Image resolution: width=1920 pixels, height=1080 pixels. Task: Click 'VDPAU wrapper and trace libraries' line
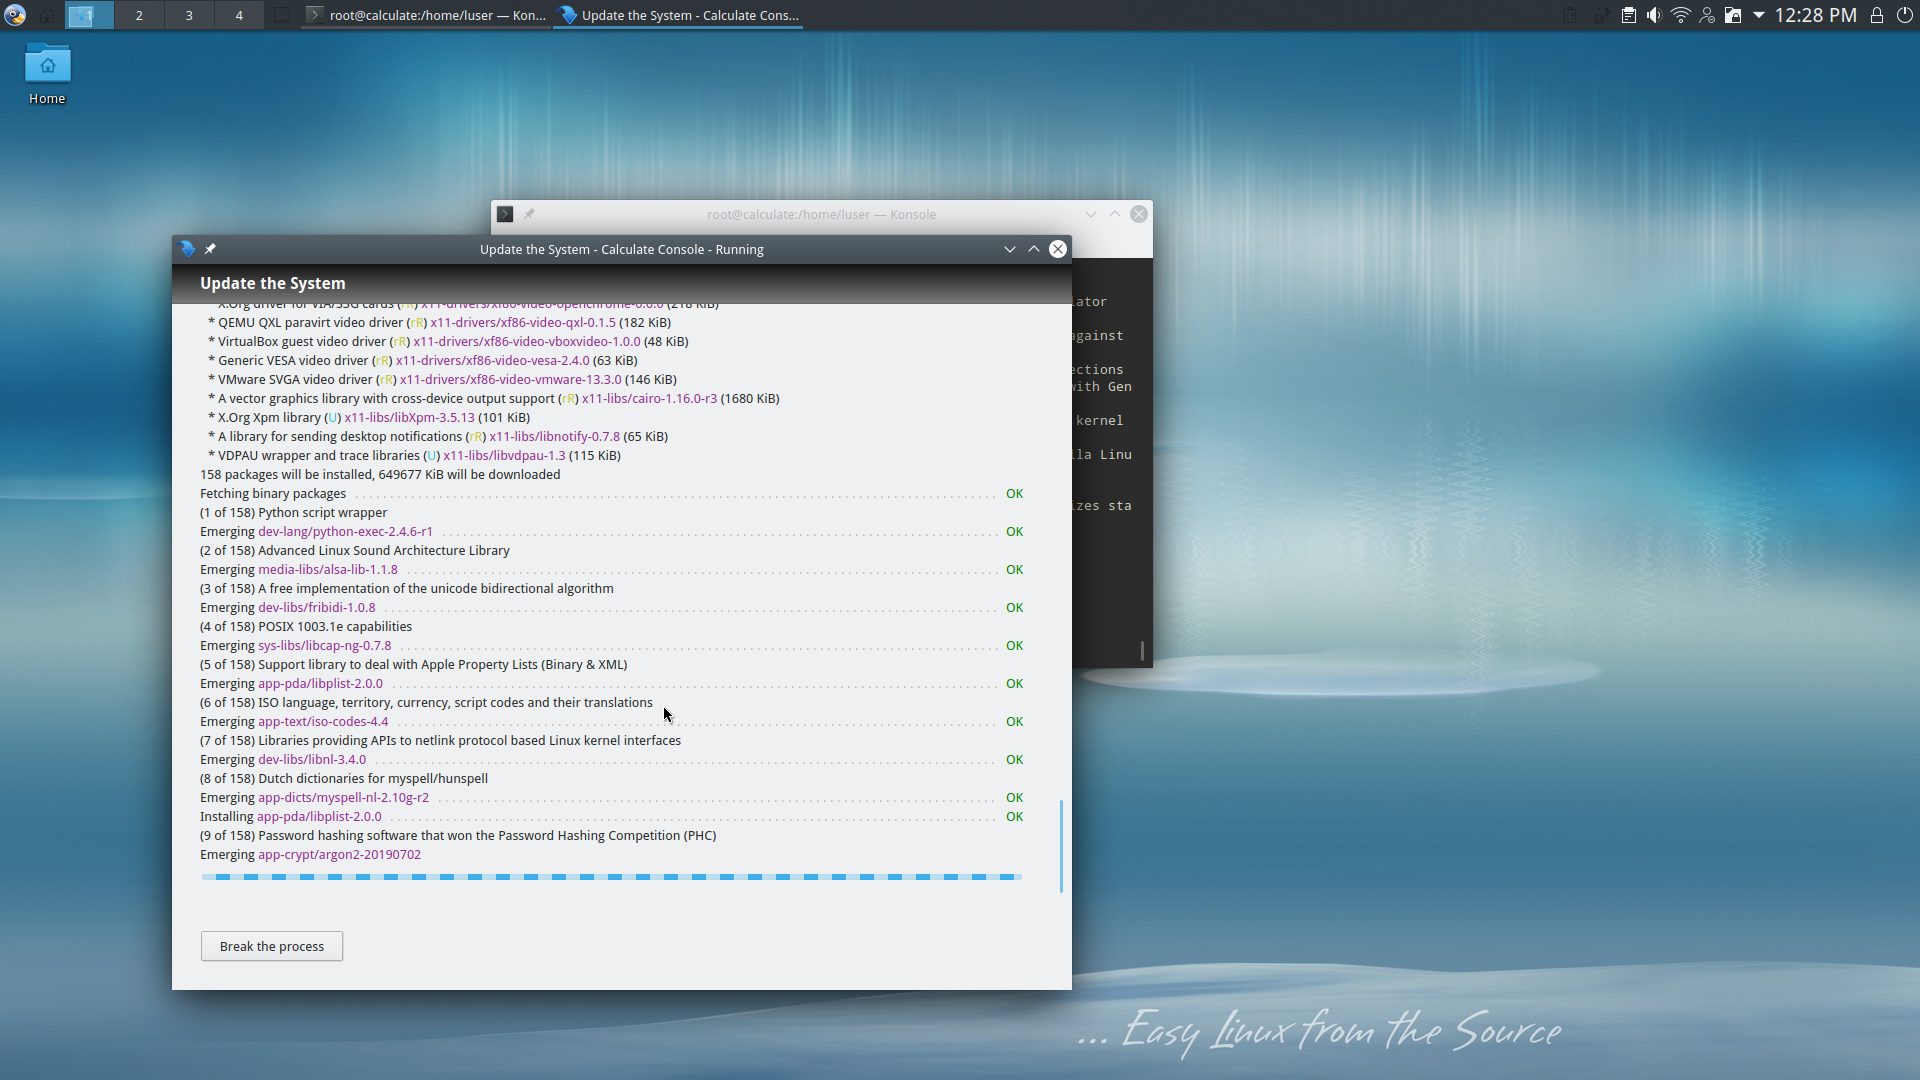414,455
